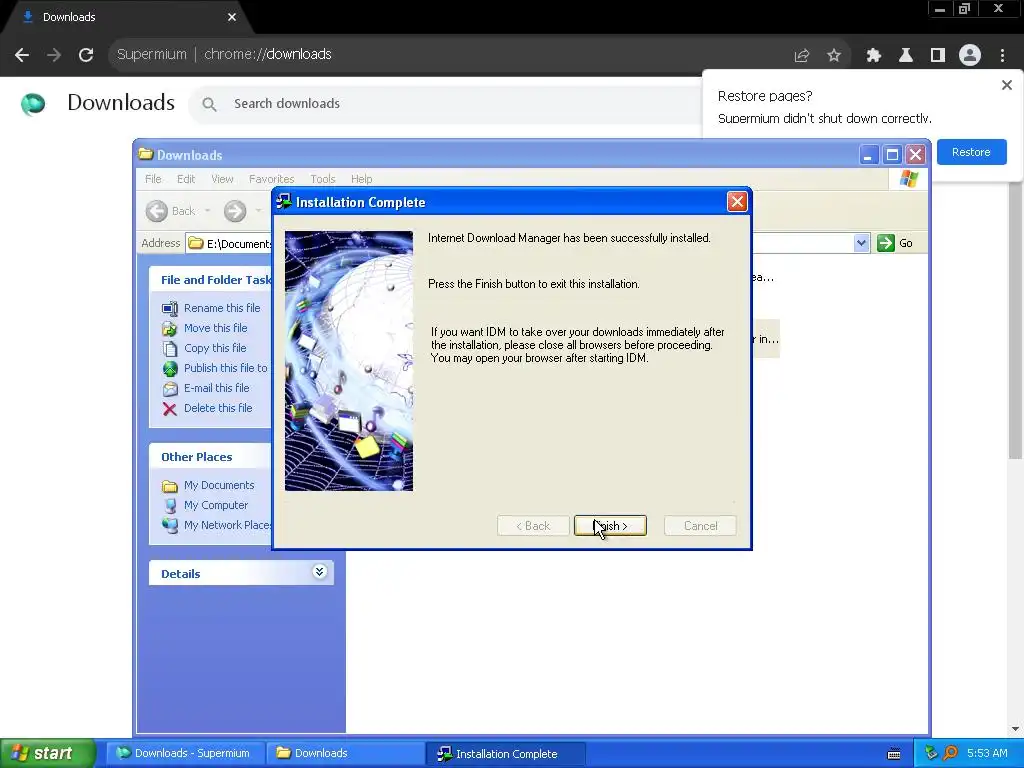Click the explorer Forward arrow button
Viewport: 1024px width, 768px height.
tap(235, 211)
